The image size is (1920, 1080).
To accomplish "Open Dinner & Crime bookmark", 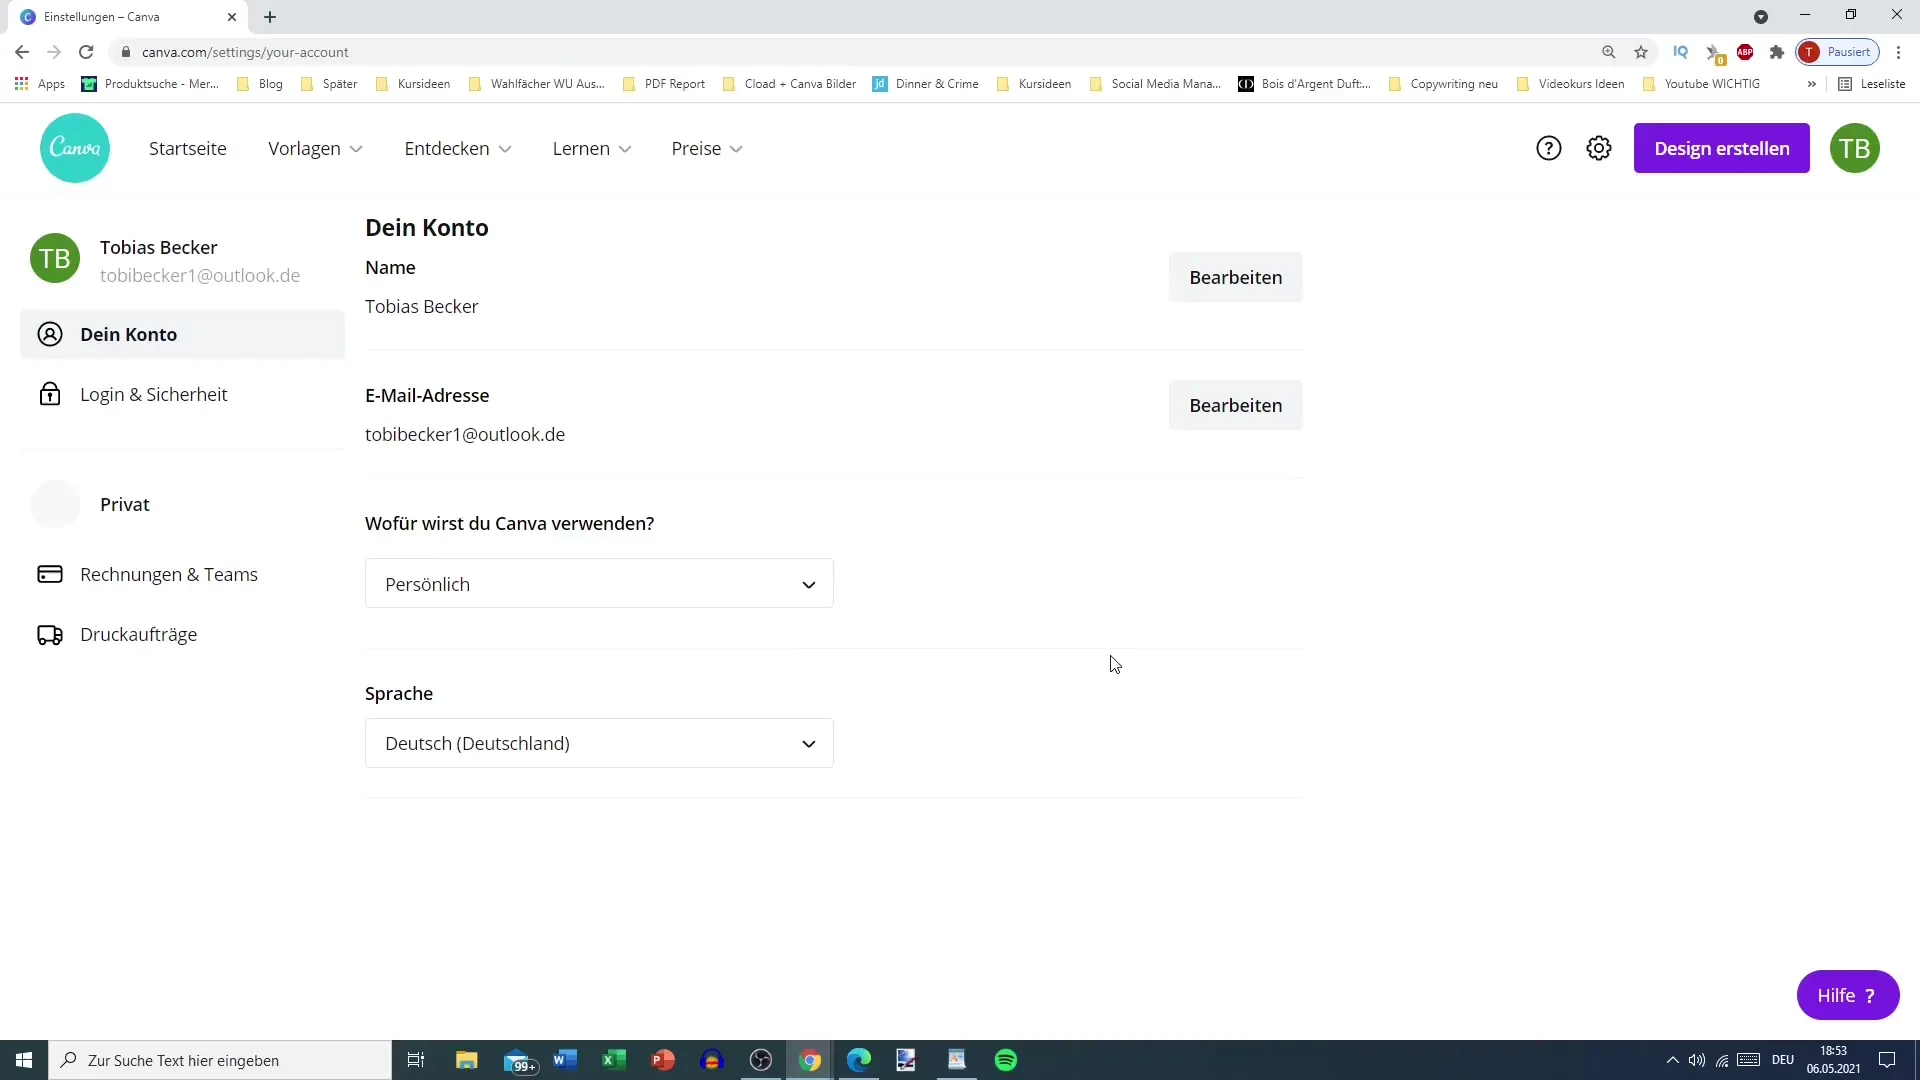I will 926,84.
